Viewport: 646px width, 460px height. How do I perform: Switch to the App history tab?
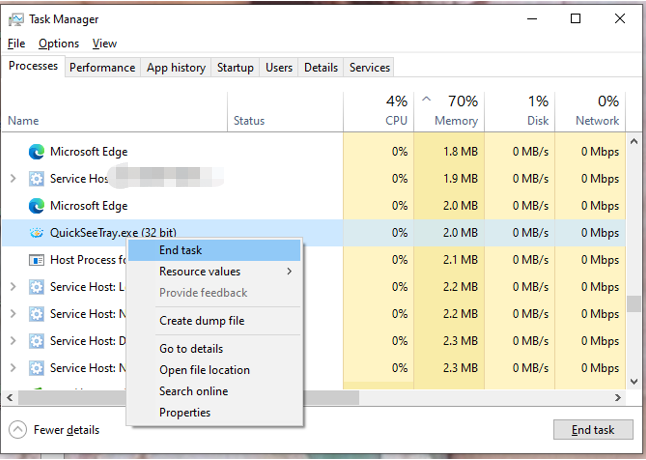click(176, 68)
